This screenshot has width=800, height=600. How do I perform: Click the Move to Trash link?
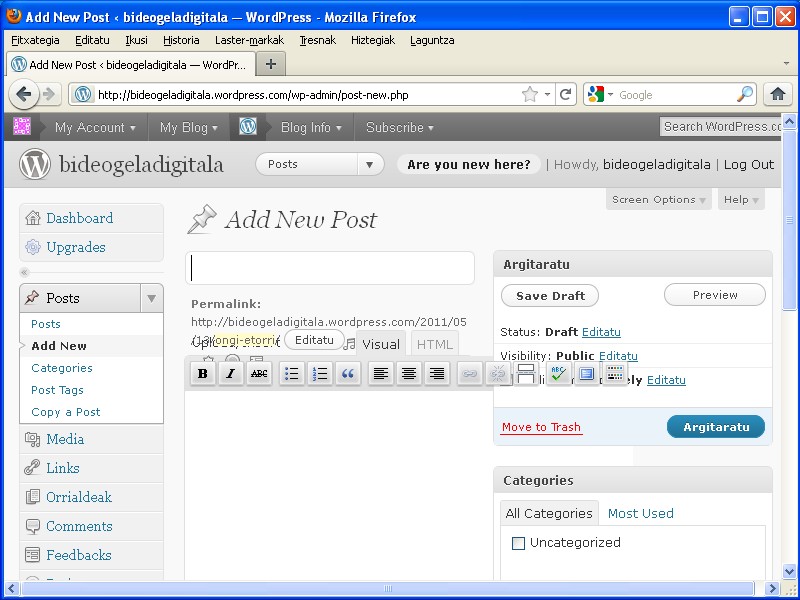coord(541,427)
